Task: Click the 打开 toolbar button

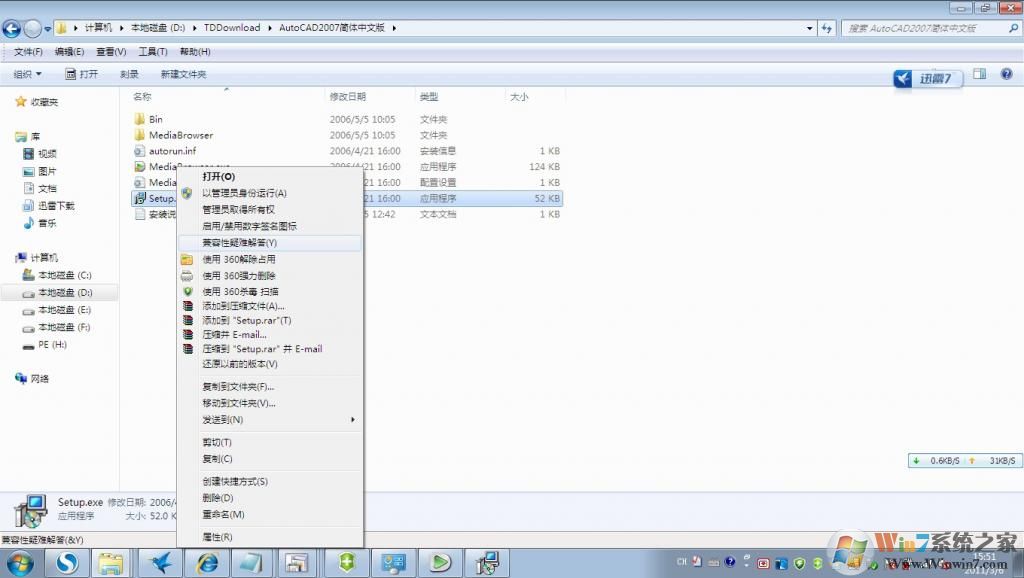Action: (x=82, y=74)
